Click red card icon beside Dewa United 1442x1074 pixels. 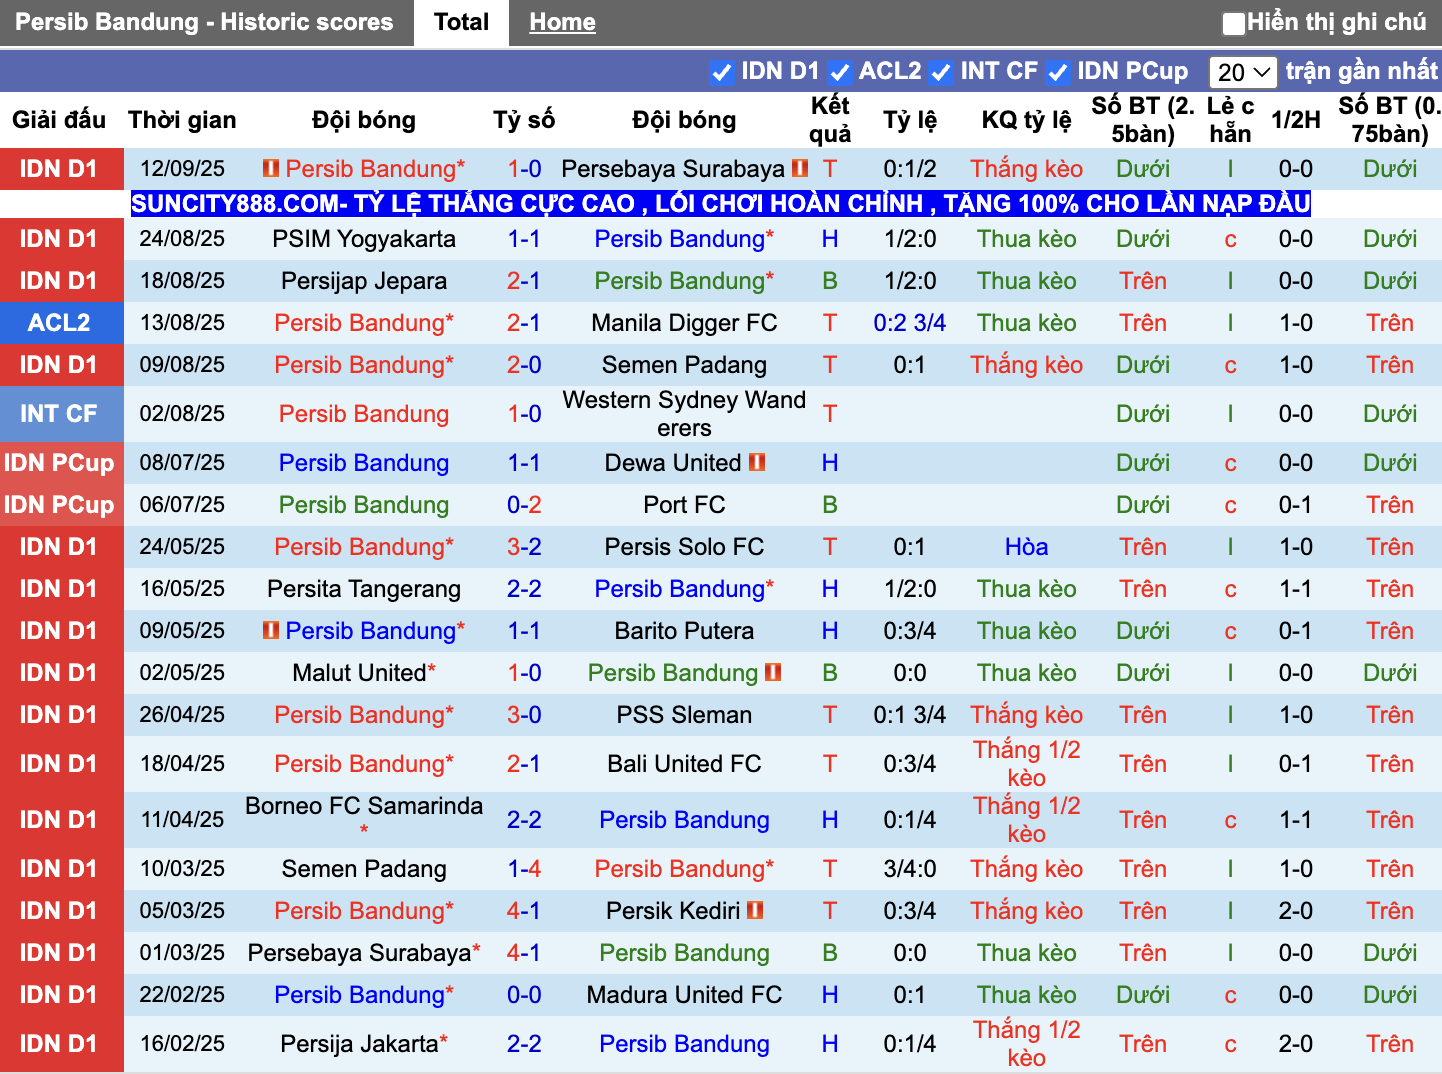[x=757, y=463]
